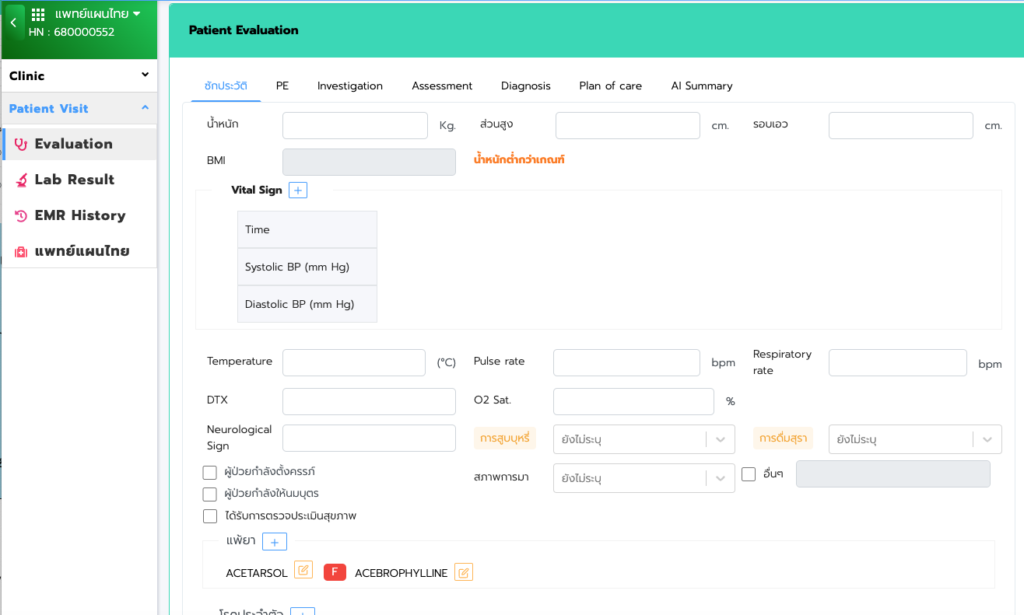The image size is (1024, 615).
Task: Open EMR History from sidebar
Action: tap(79, 215)
